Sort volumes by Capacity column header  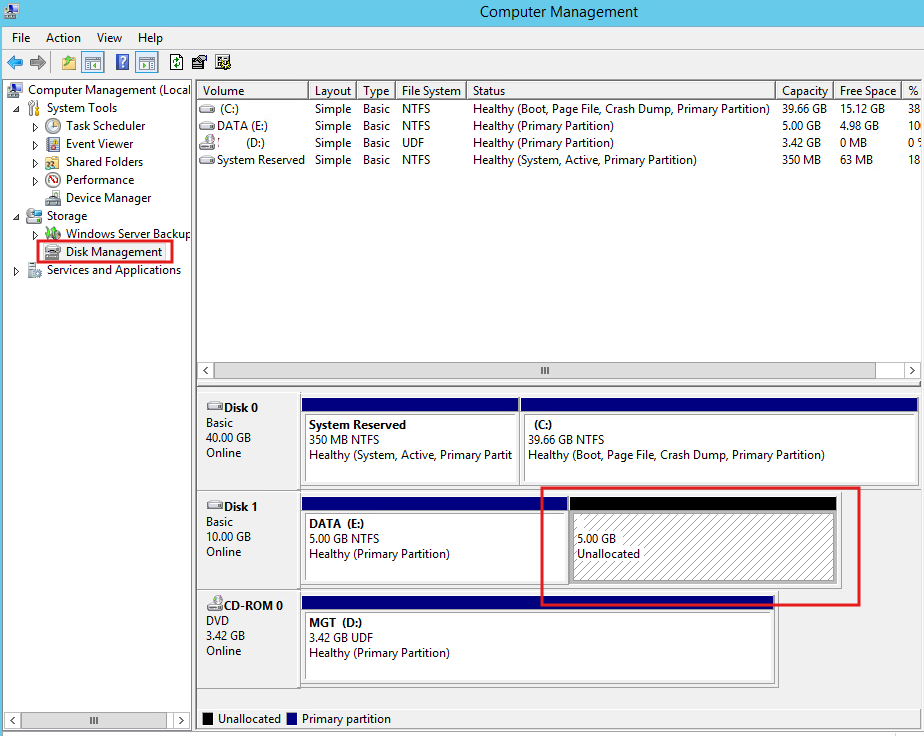tap(804, 91)
